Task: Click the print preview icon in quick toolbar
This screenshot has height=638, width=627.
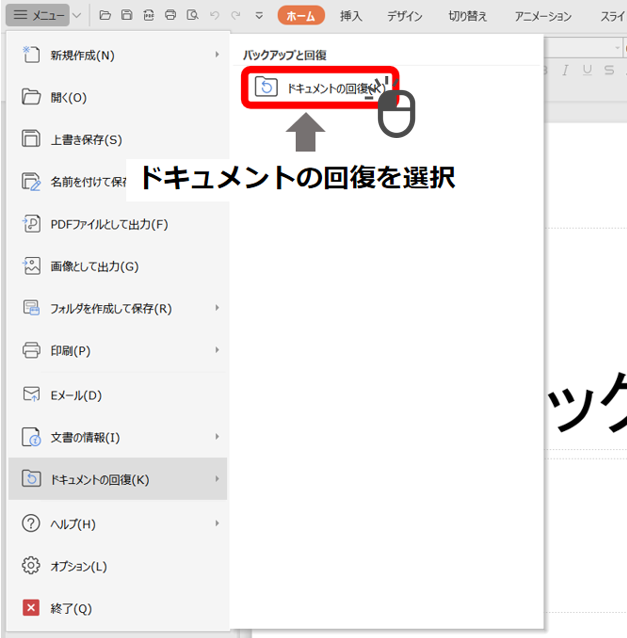Action: click(x=192, y=15)
